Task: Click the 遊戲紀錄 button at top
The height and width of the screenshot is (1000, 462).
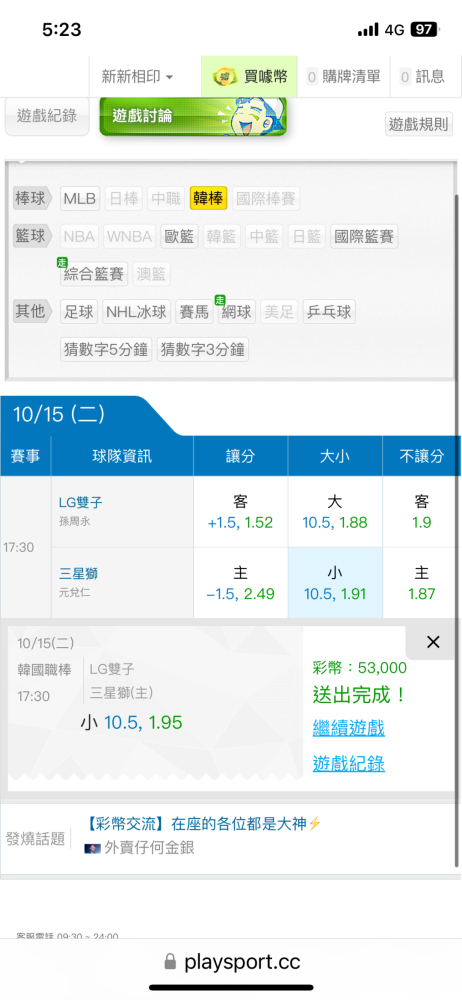Action: click(x=47, y=116)
